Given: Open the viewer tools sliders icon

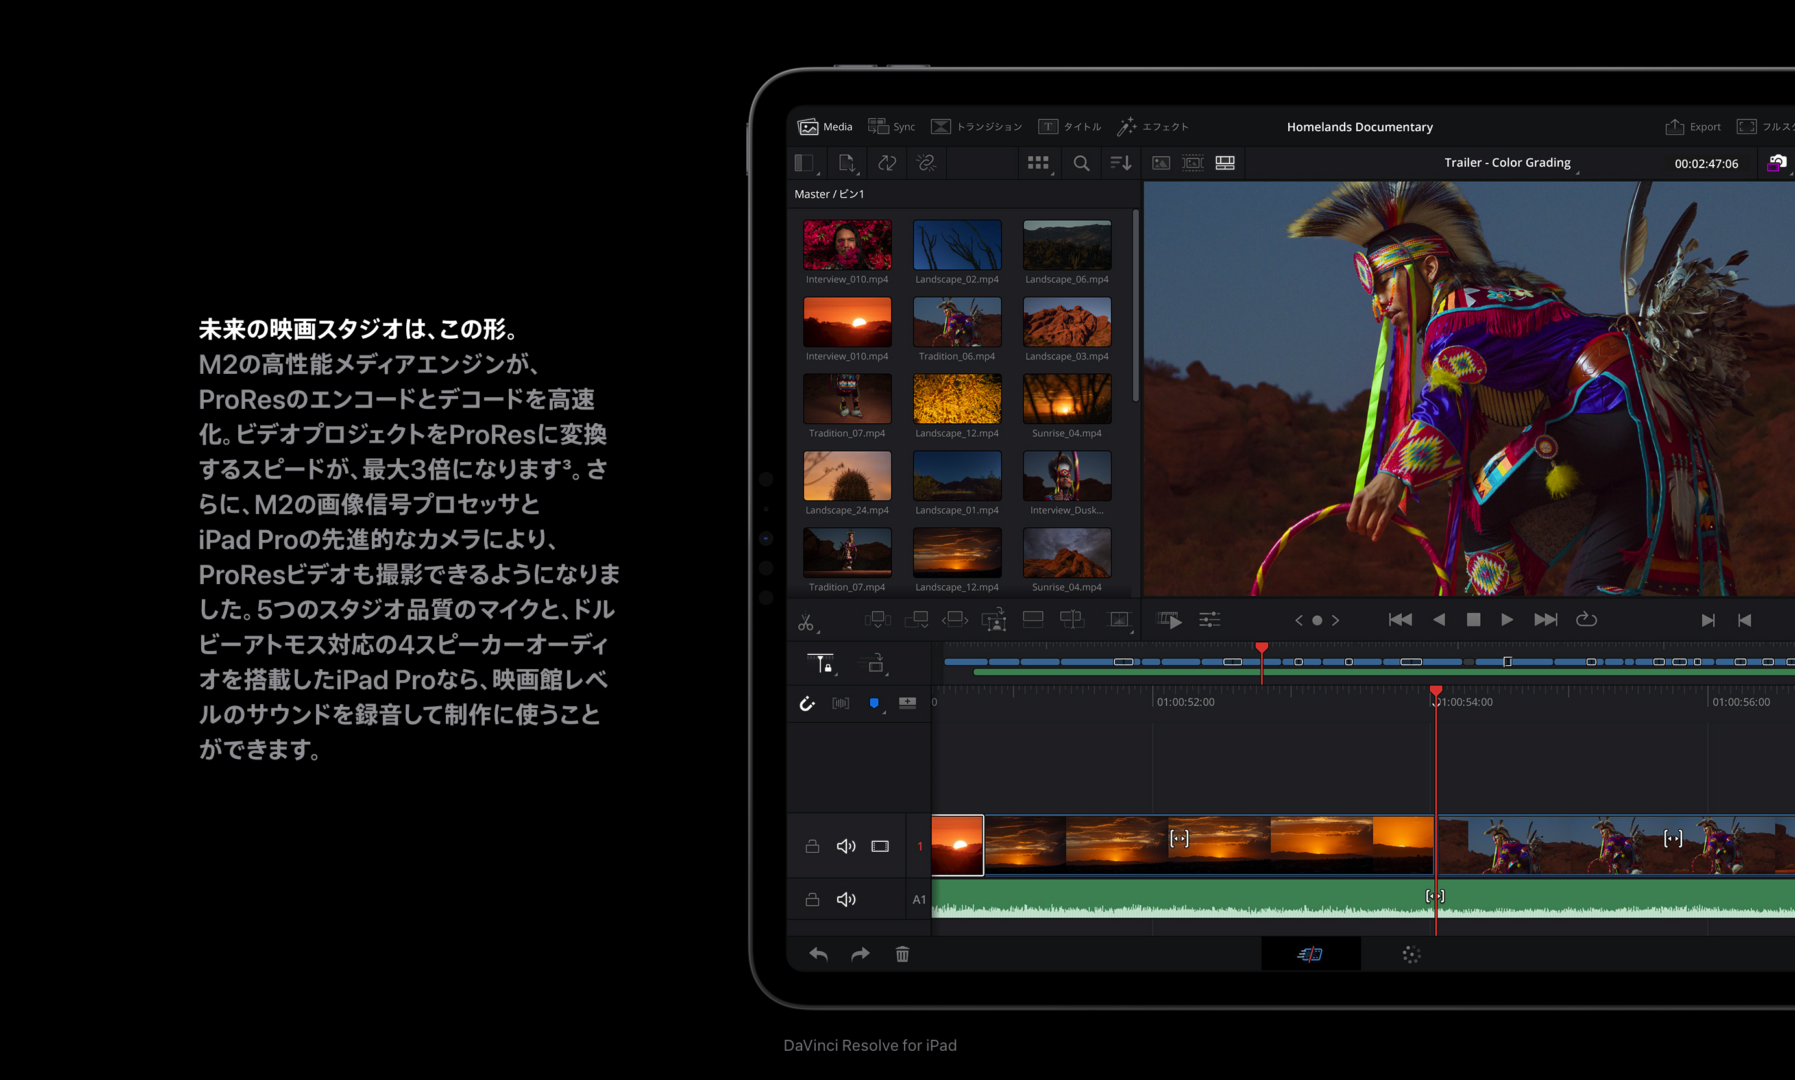Looking at the screenshot, I should [x=1209, y=620].
